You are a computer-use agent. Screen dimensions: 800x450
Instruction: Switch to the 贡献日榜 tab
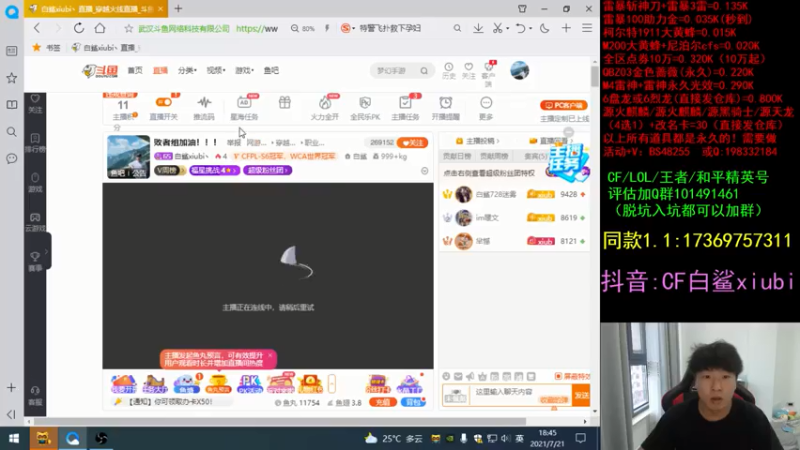457,156
